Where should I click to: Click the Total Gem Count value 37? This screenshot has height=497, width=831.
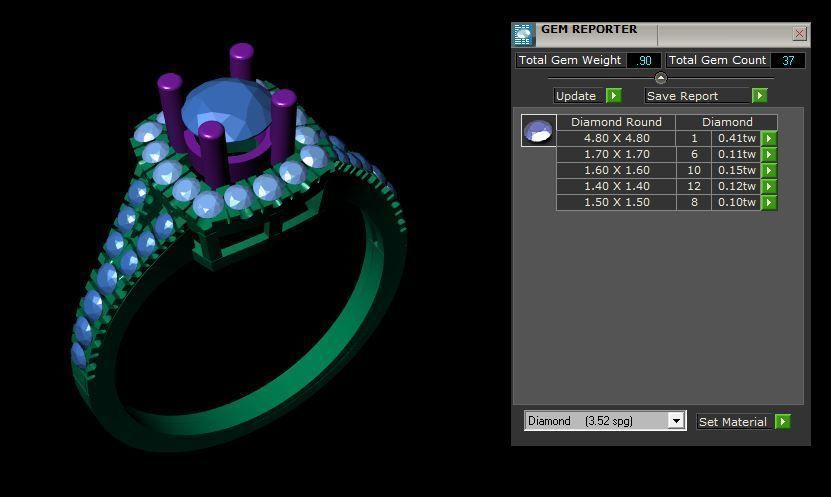click(x=788, y=60)
